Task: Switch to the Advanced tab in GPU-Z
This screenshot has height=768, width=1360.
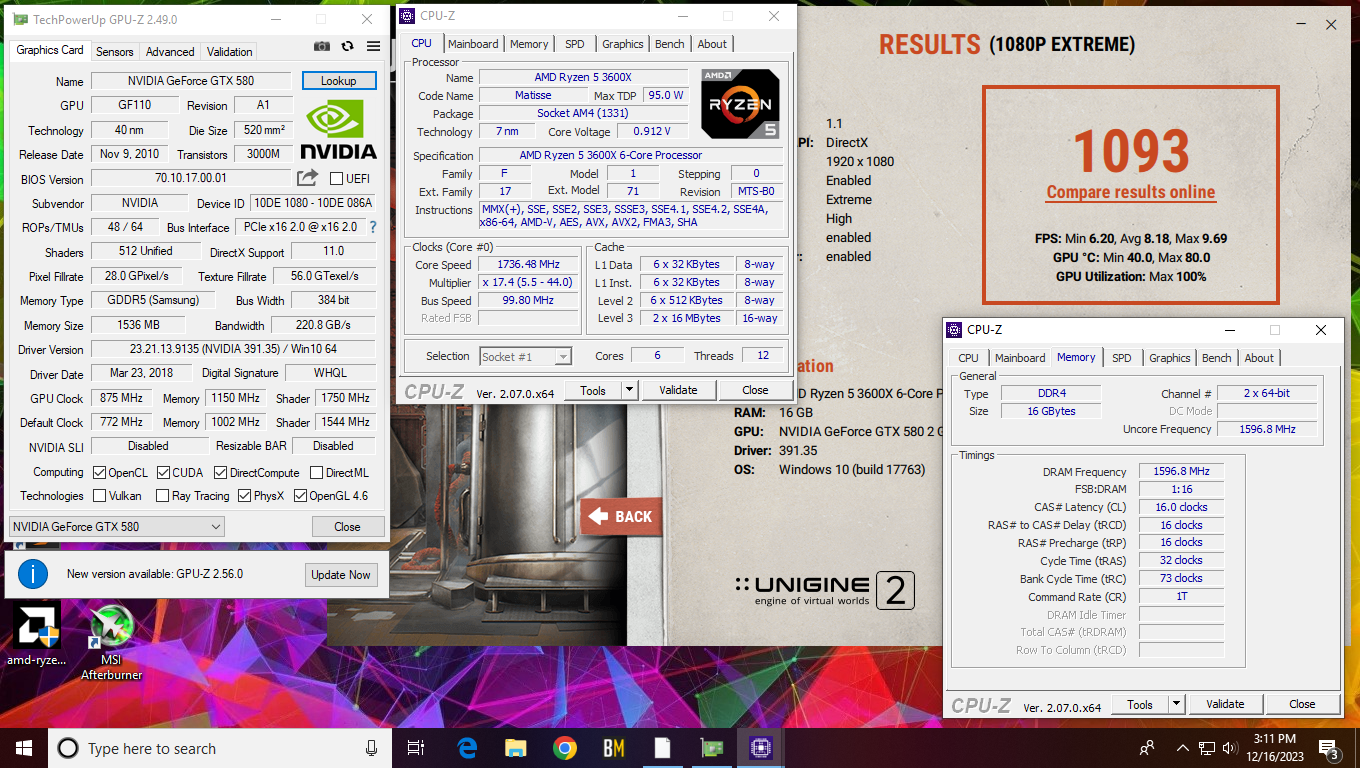Action: pyautogui.click(x=170, y=52)
